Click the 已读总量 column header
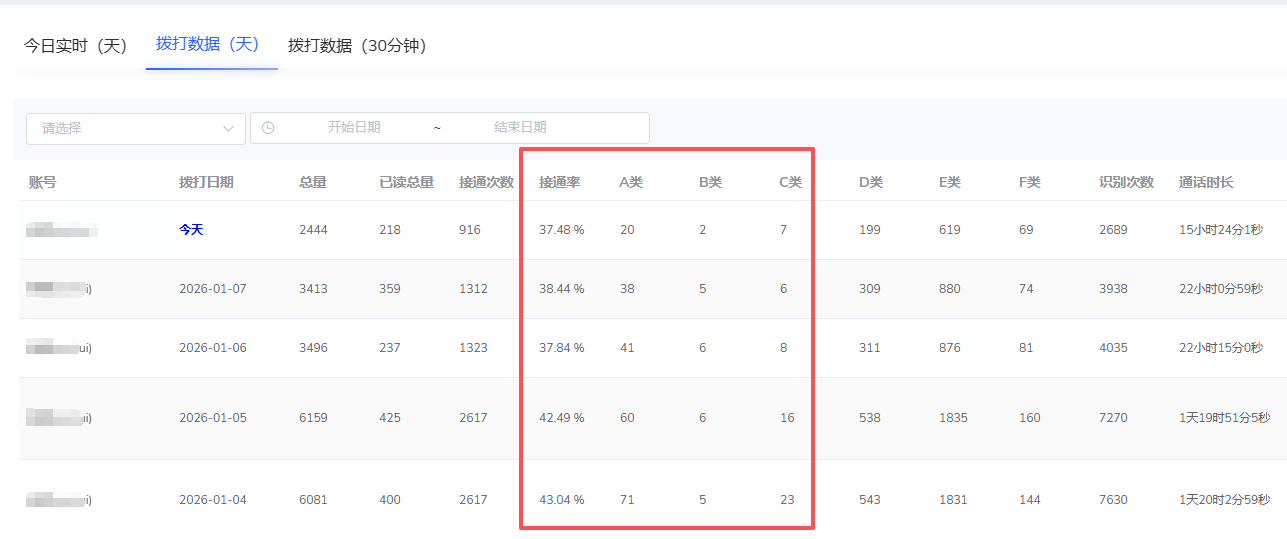Viewport: 1287px width, 539px height. click(x=406, y=182)
